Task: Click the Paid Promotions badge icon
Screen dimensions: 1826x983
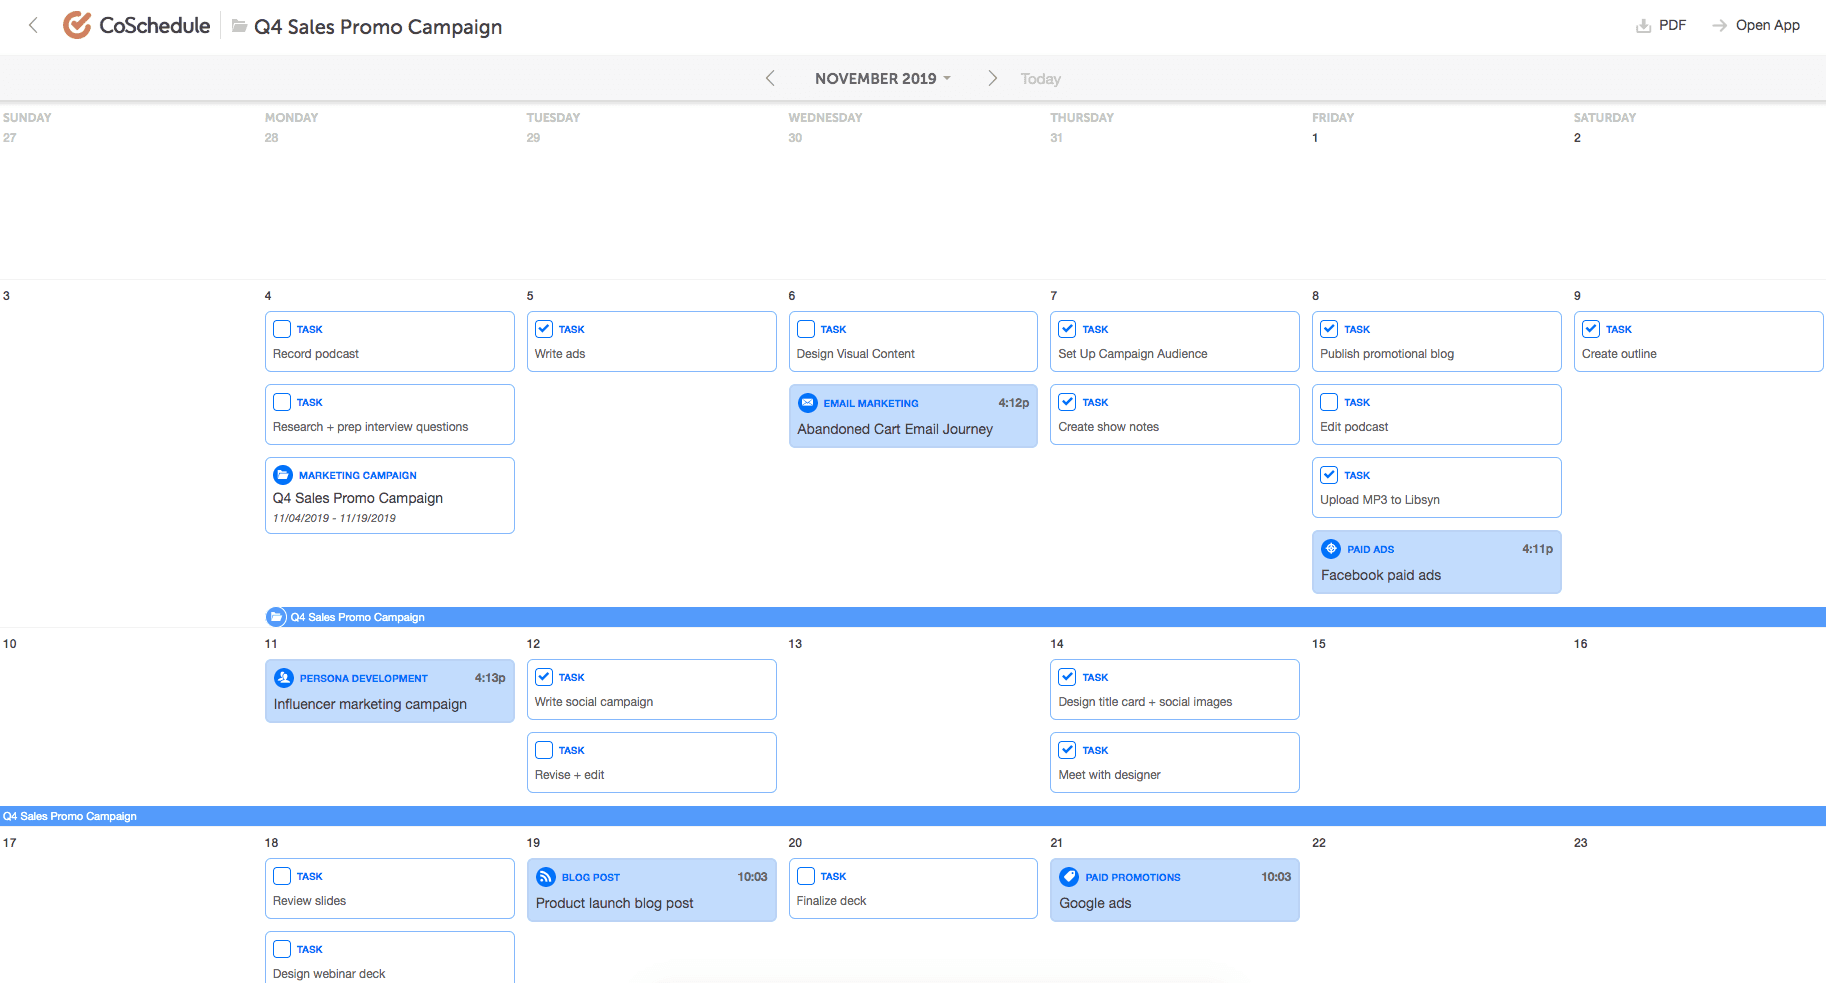Action: click(1069, 877)
